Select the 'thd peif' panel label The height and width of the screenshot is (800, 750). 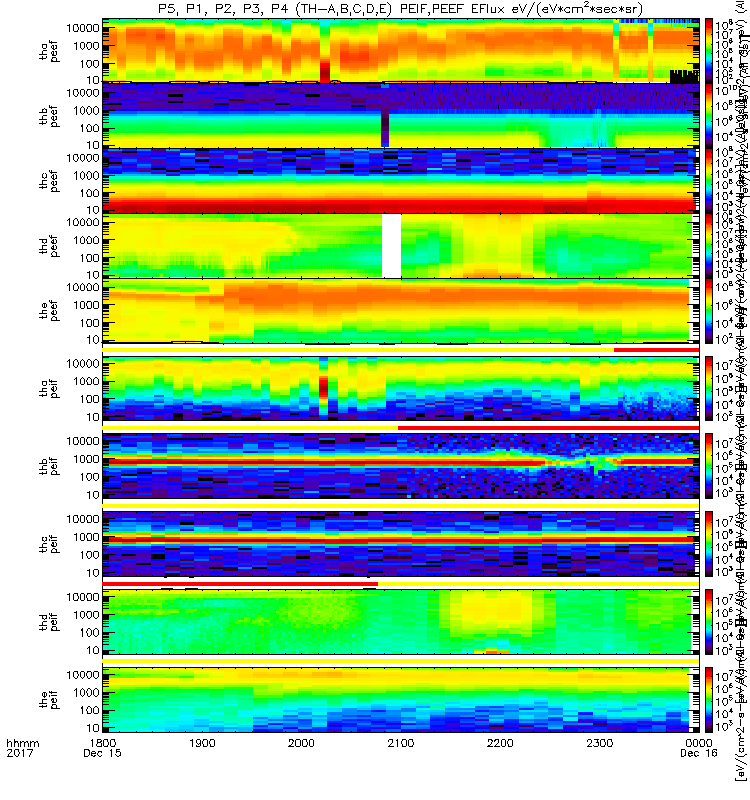point(49,621)
